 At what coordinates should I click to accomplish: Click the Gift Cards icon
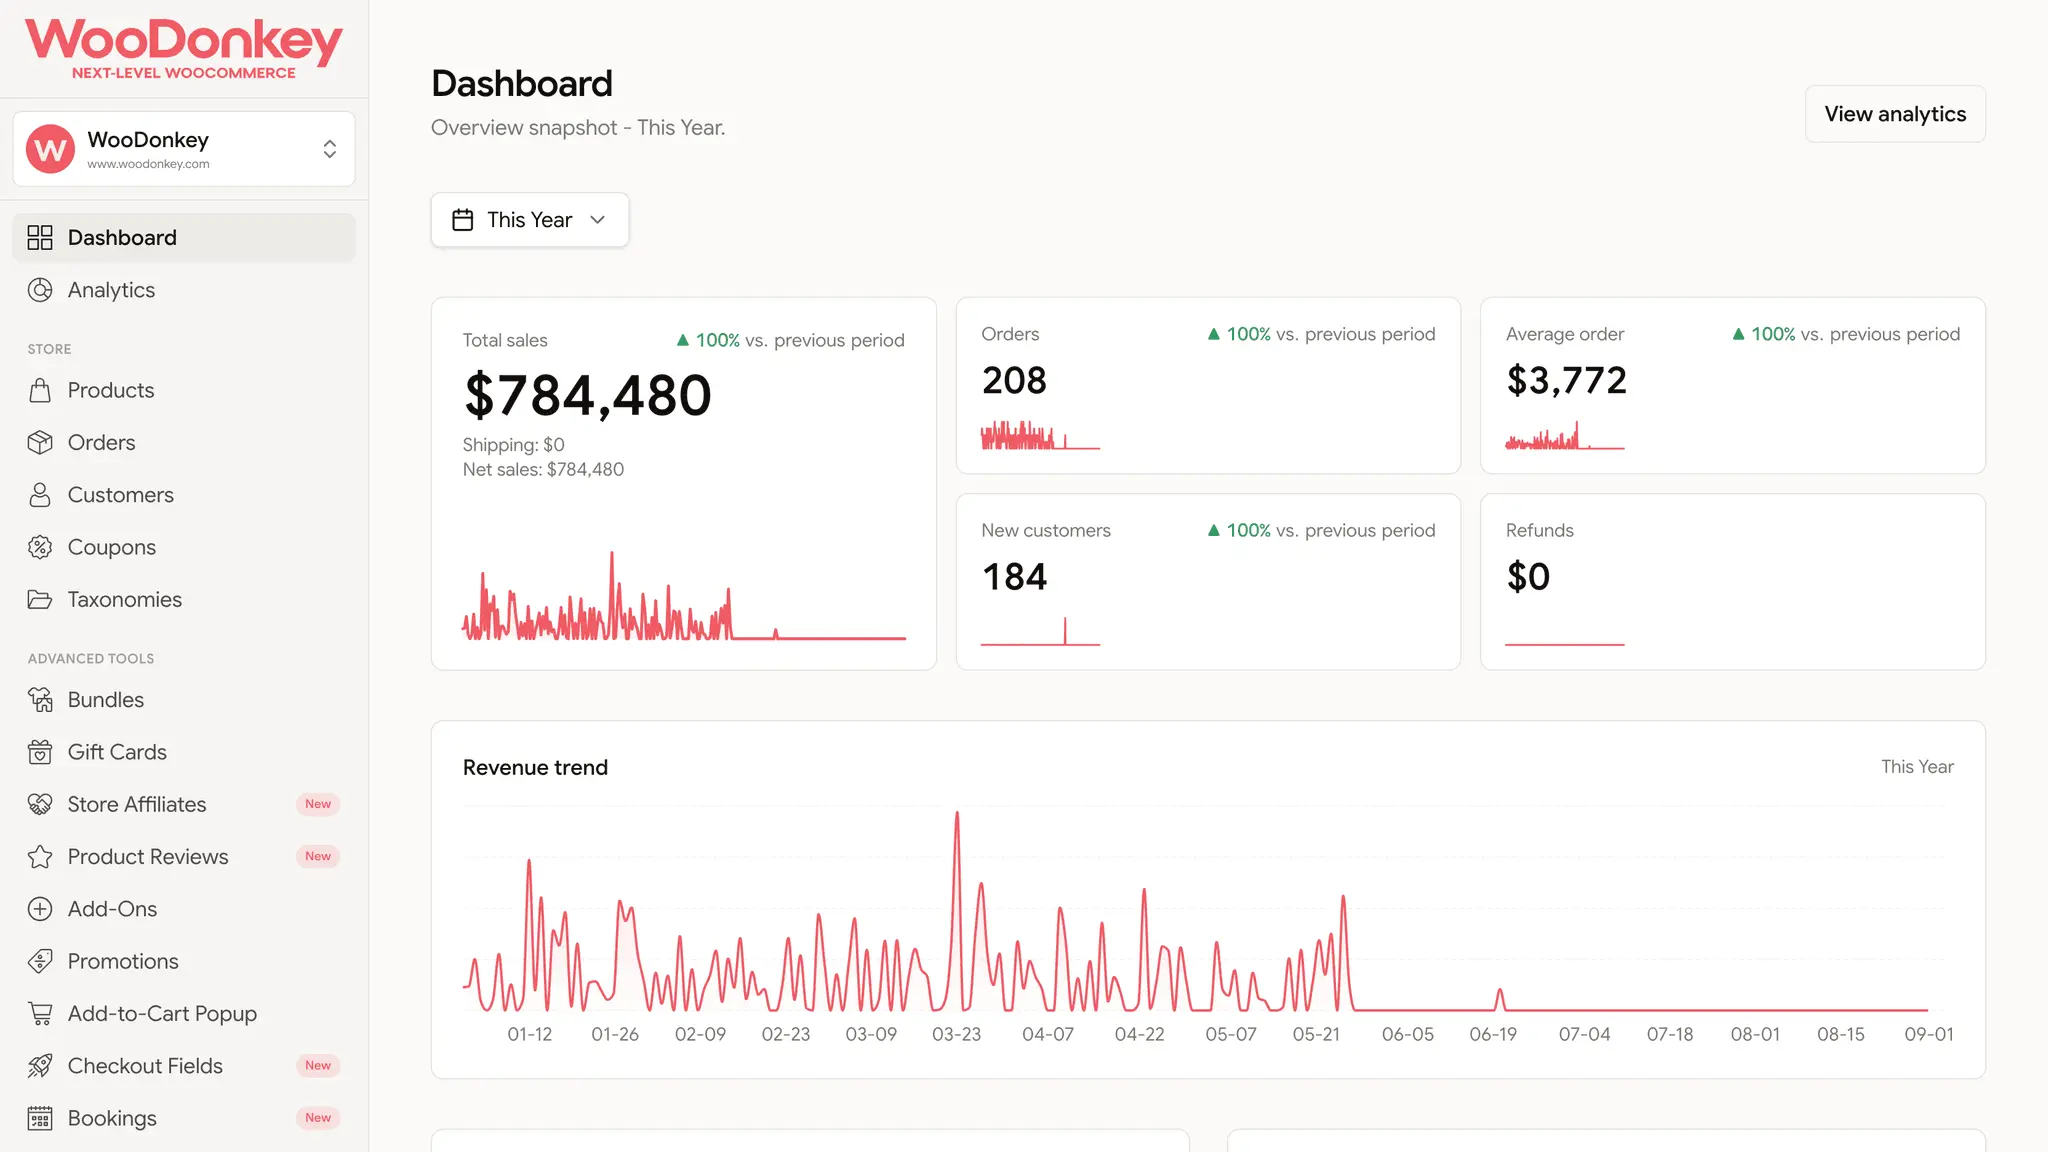coord(40,752)
